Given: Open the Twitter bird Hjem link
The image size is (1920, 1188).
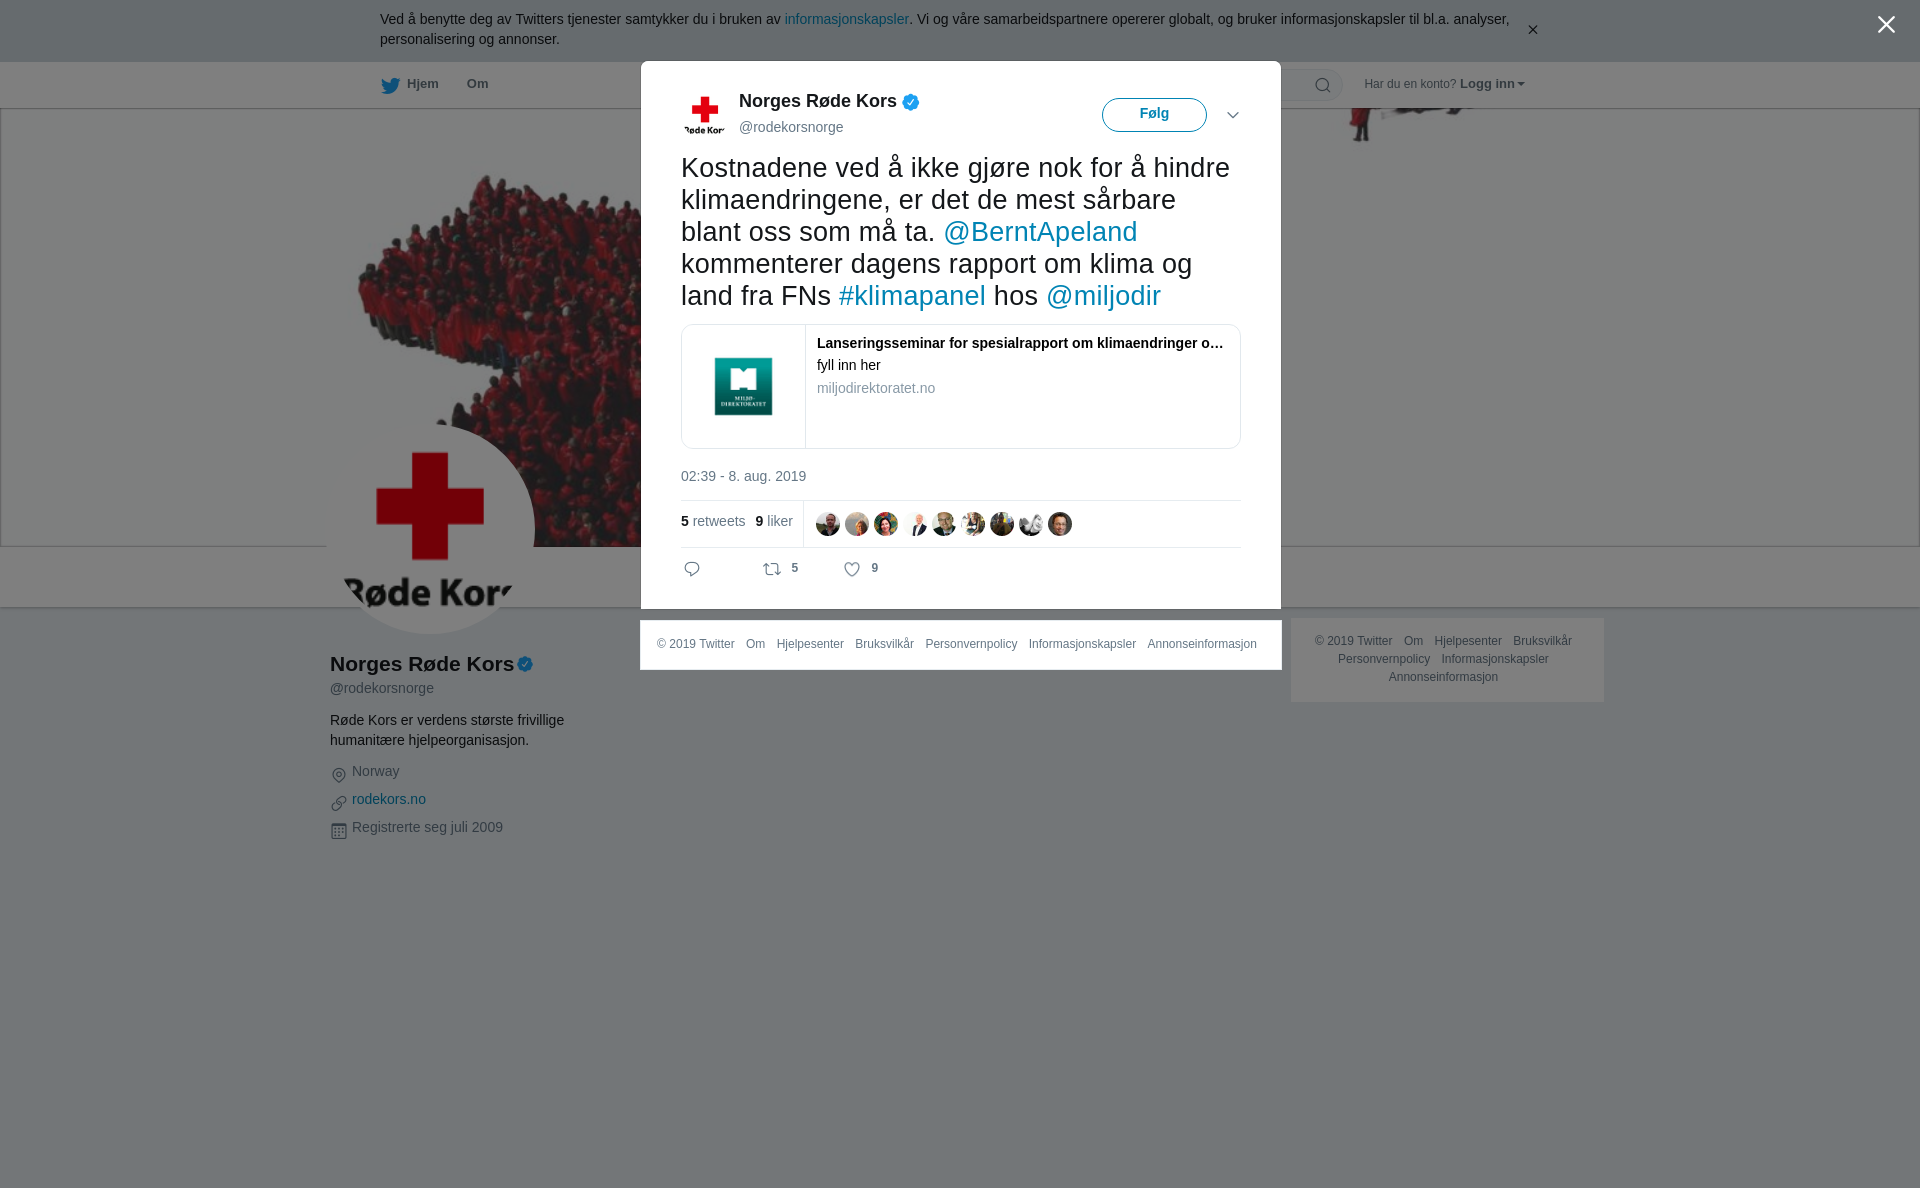Looking at the screenshot, I should 410,85.
